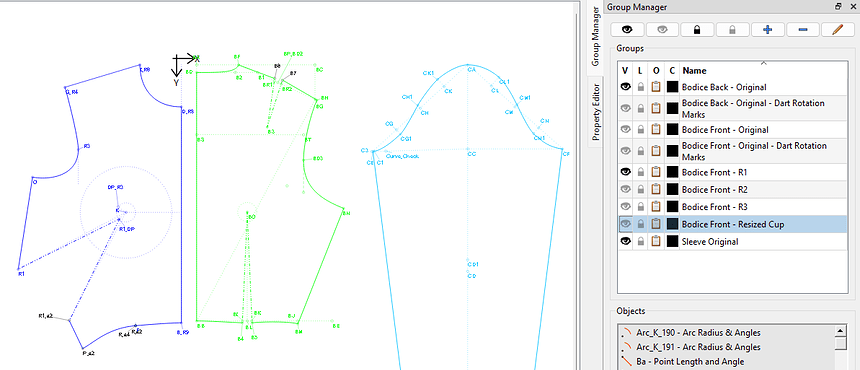Click objects clipboard icon for Bodice Front - R1
This screenshot has width=860, height=370.
(x=656, y=172)
